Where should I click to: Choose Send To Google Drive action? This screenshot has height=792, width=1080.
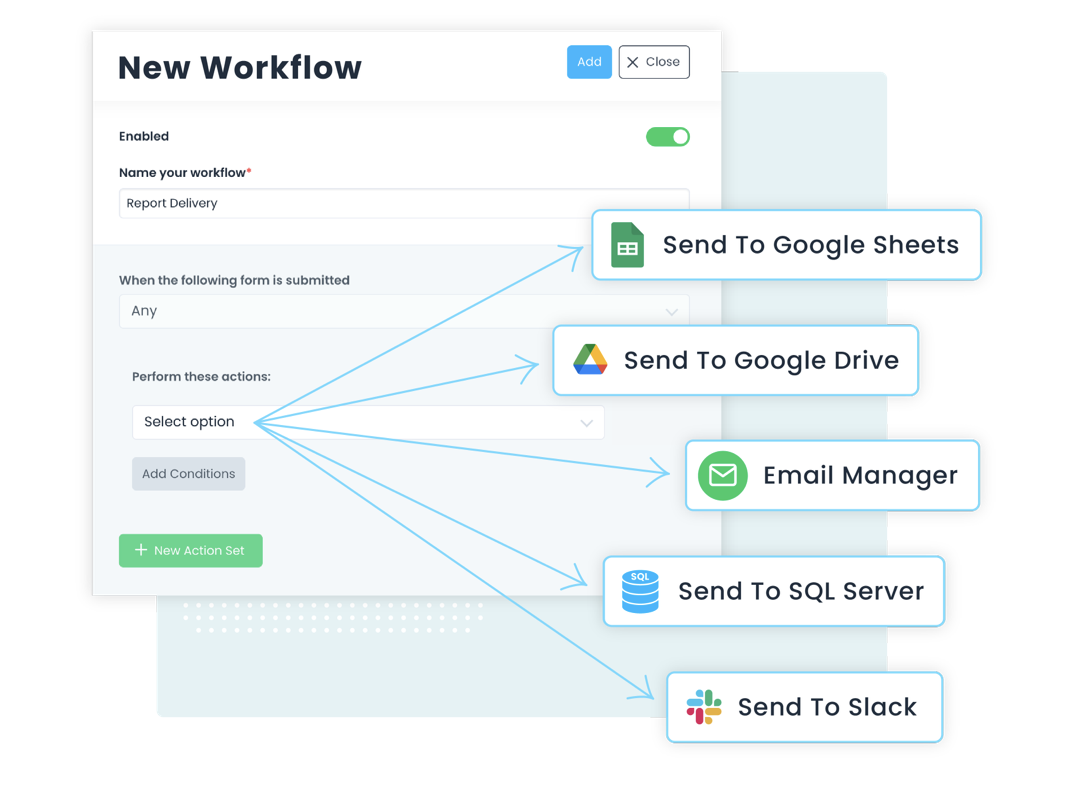(x=760, y=360)
